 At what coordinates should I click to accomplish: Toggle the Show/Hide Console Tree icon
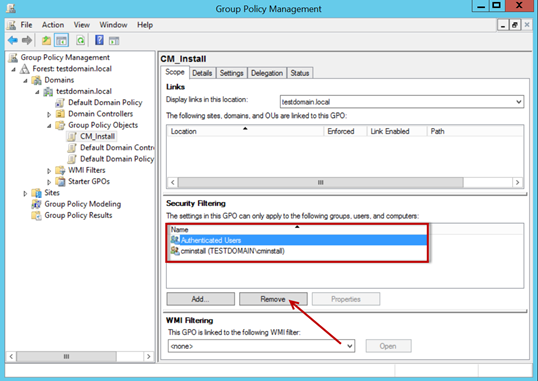click(x=61, y=41)
